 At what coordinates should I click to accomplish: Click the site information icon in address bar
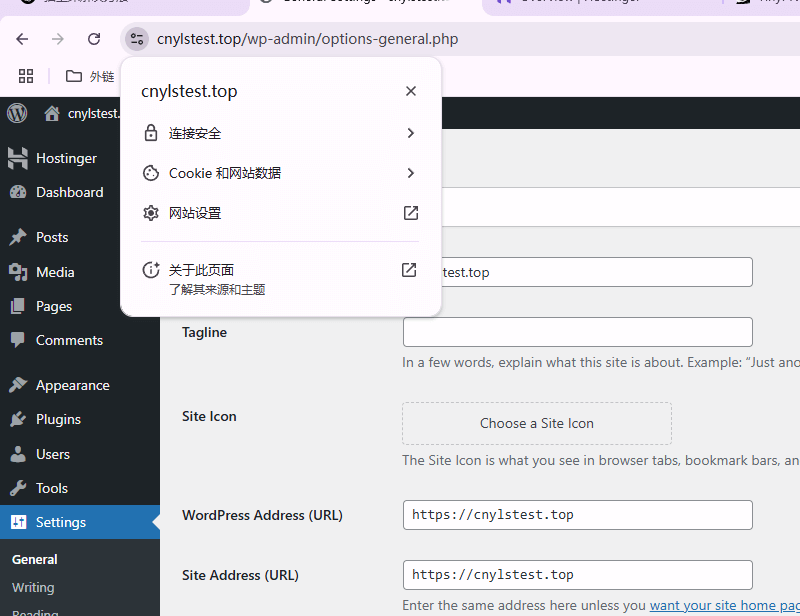point(136,39)
